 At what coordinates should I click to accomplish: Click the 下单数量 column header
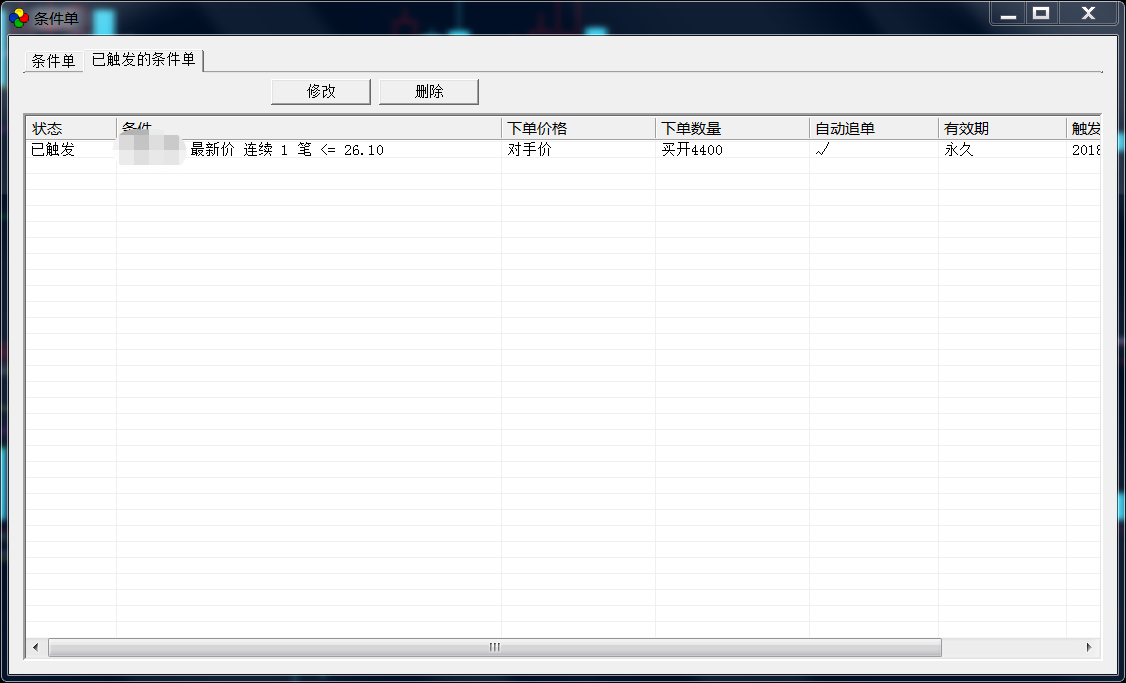click(x=732, y=129)
